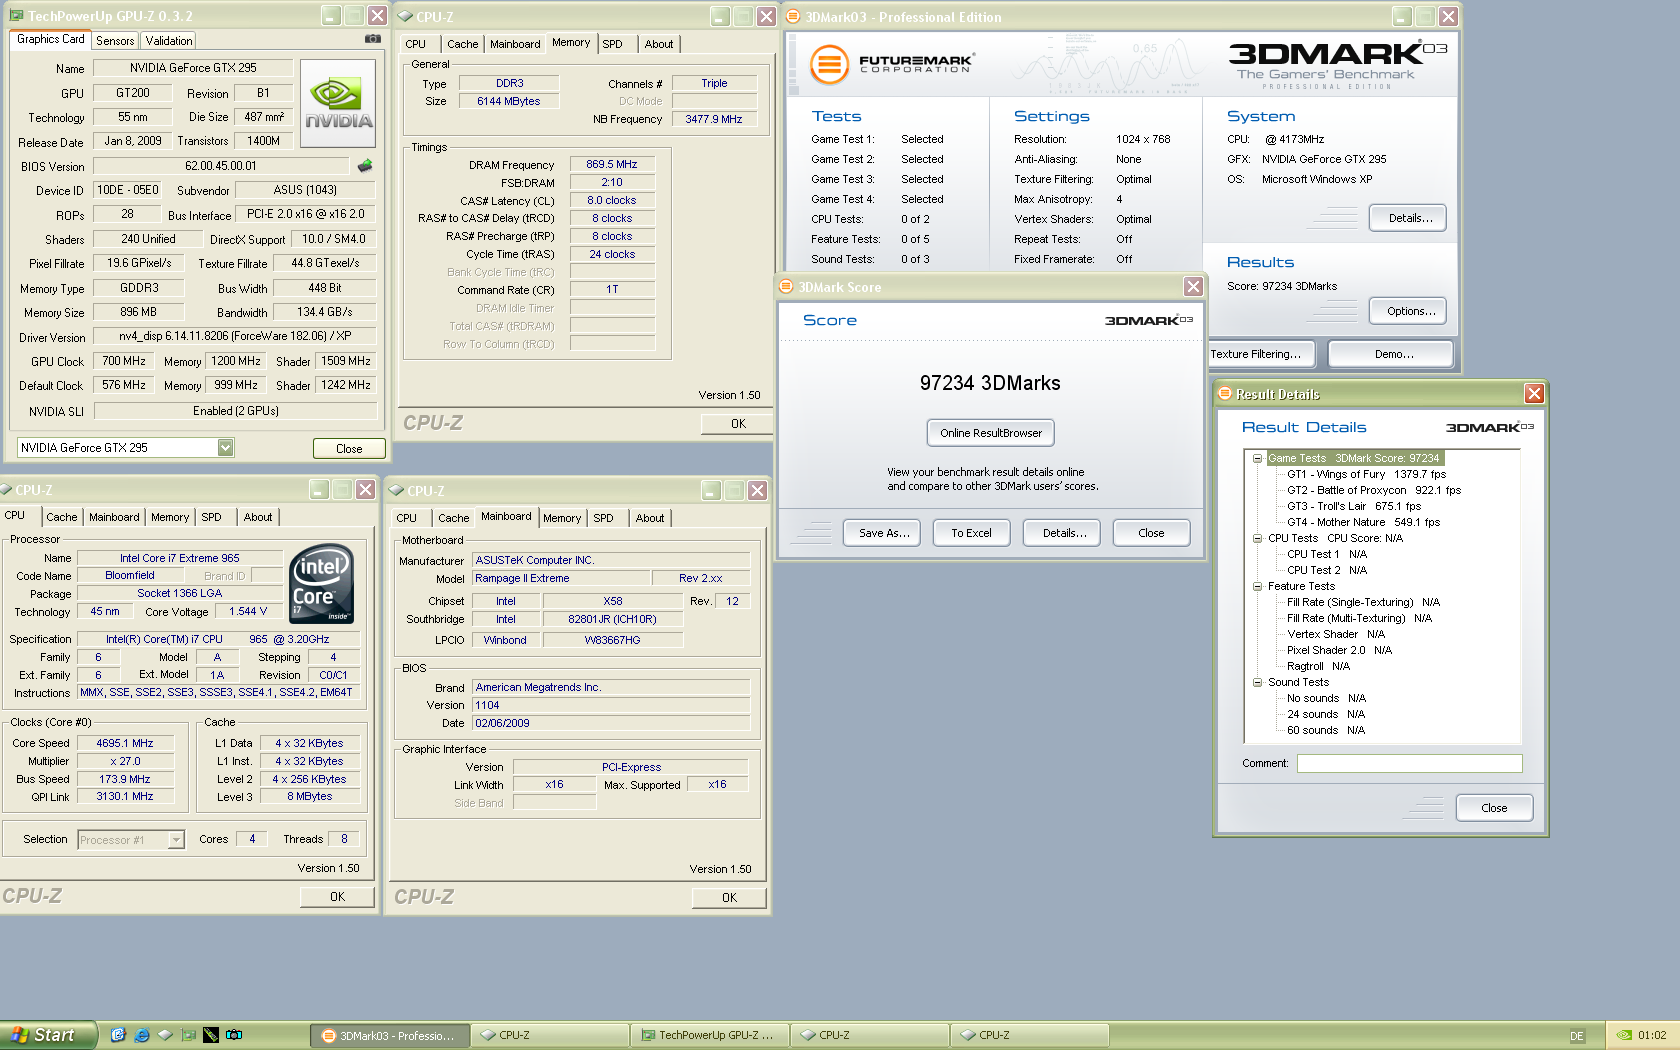1680x1050 pixels.
Task: Click the 3DMark03 title bar icon
Action: click(793, 16)
